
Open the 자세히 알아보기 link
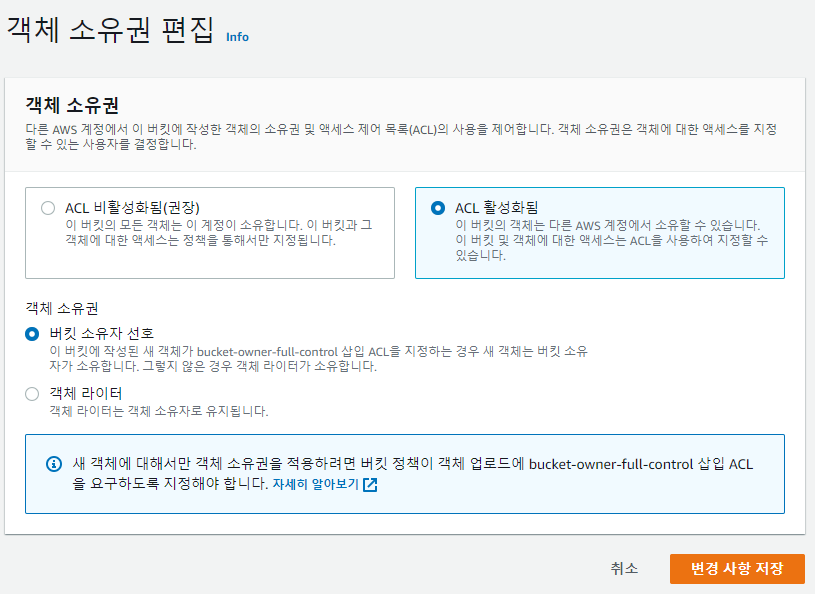[x=316, y=484]
